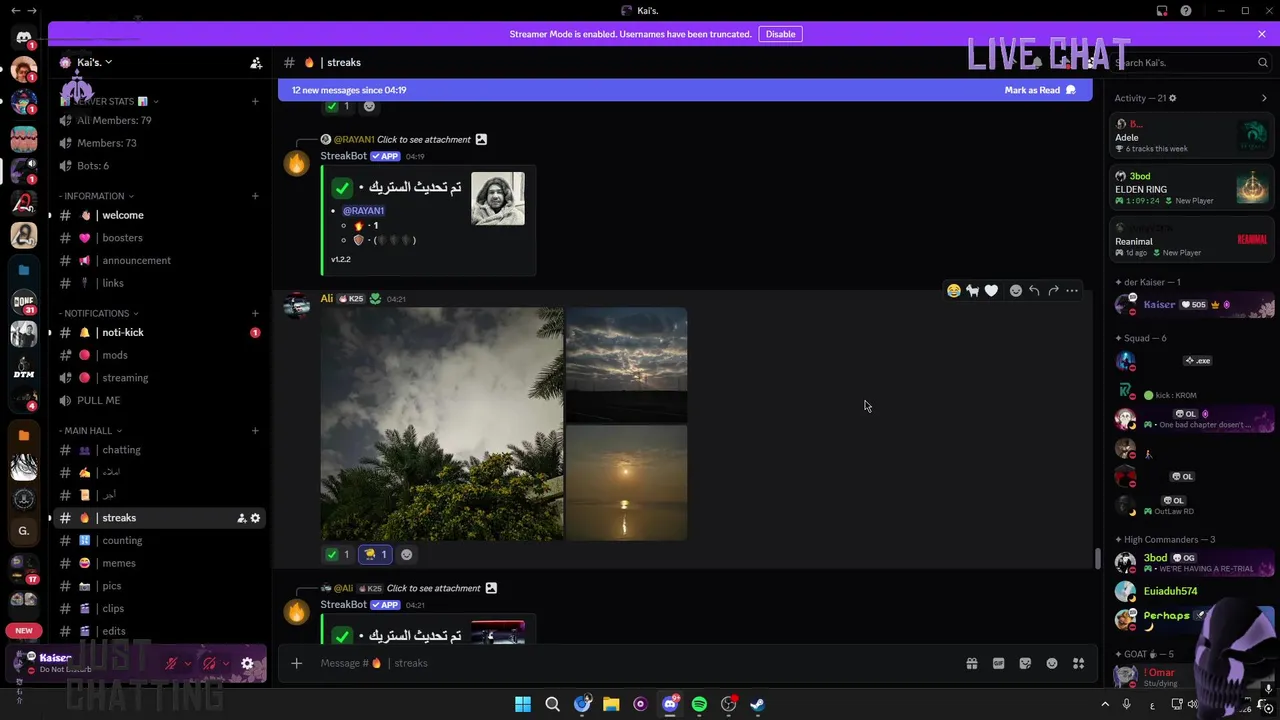The image size is (1280, 720).
Task: Open More options on Ali's message
Action: tap(1072, 291)
